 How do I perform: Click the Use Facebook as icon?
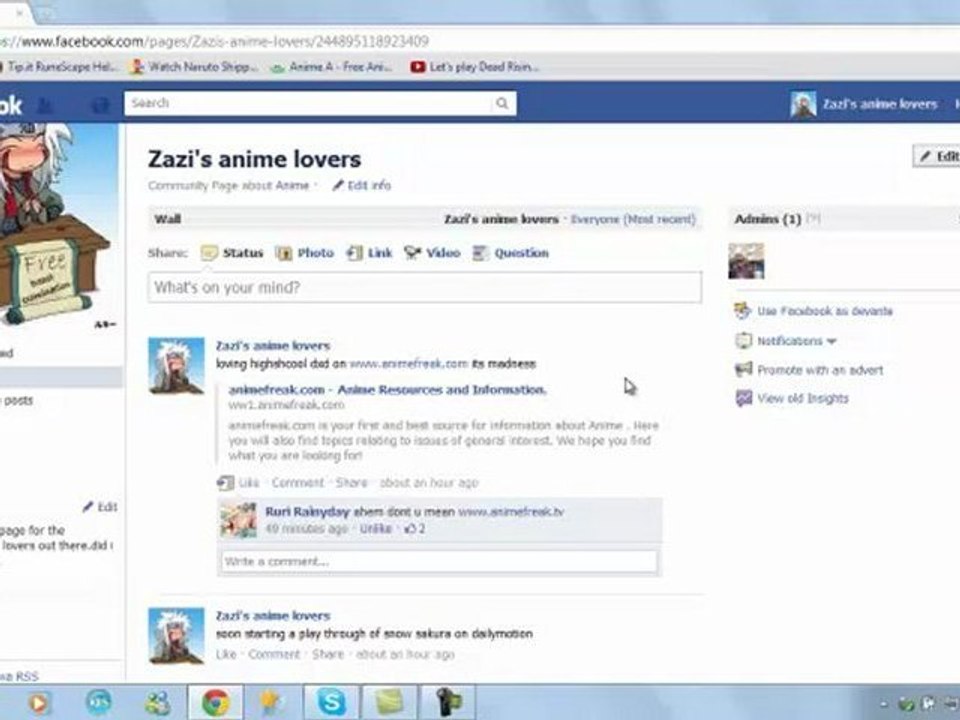point(743,311)
